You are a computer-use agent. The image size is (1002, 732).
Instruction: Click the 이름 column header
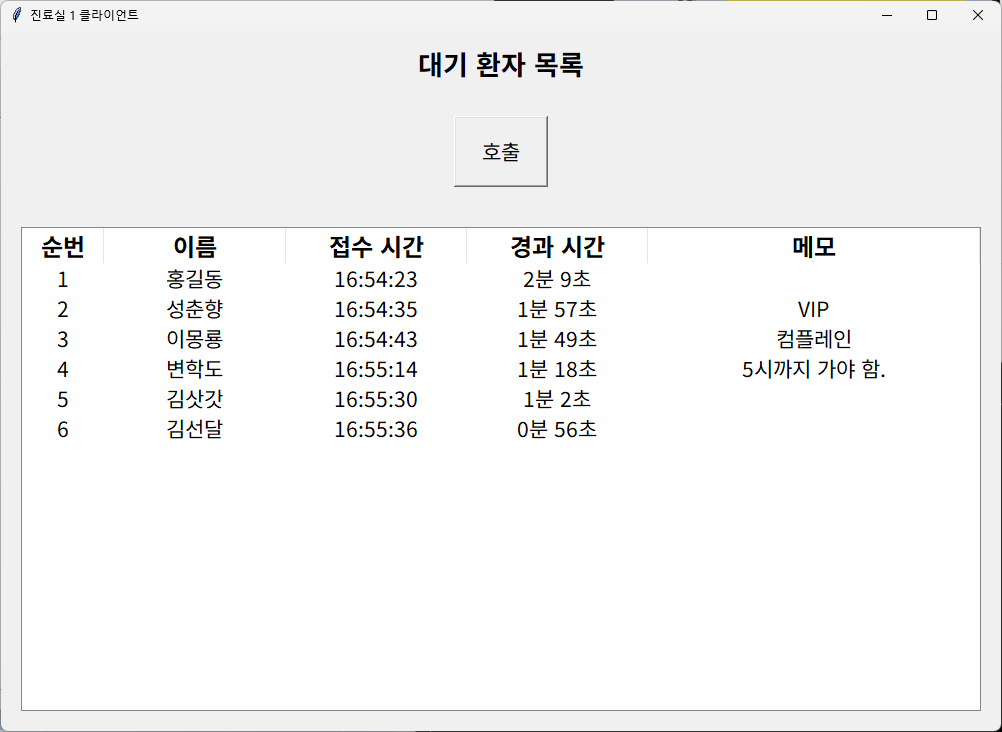click(195, 246)
